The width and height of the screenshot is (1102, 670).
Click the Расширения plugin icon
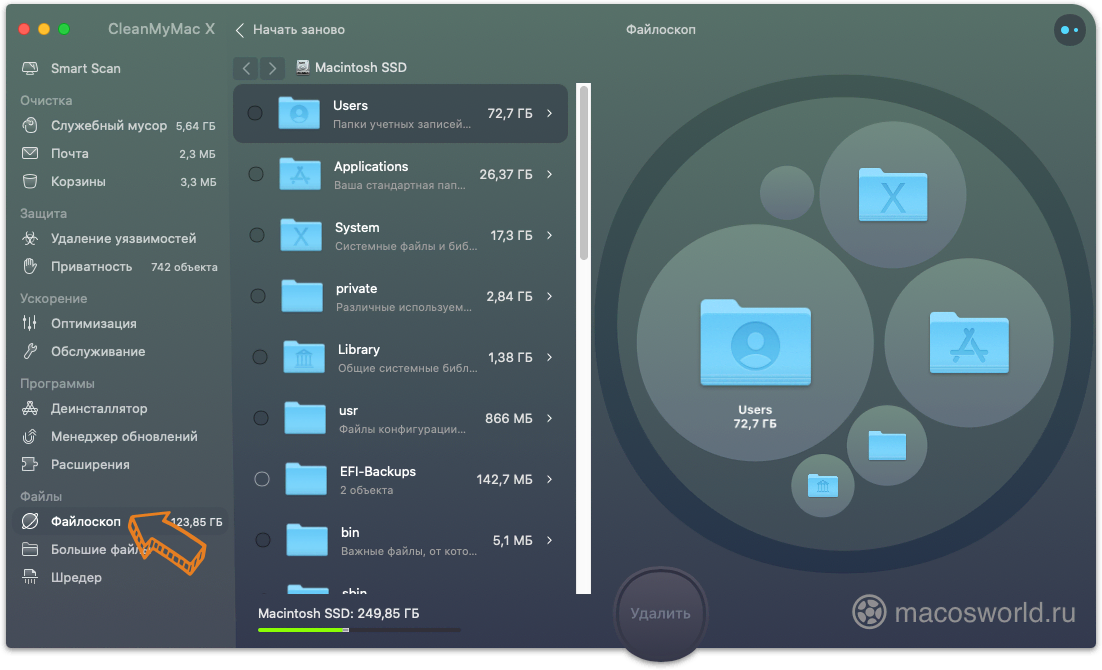(x=30, y=465)
